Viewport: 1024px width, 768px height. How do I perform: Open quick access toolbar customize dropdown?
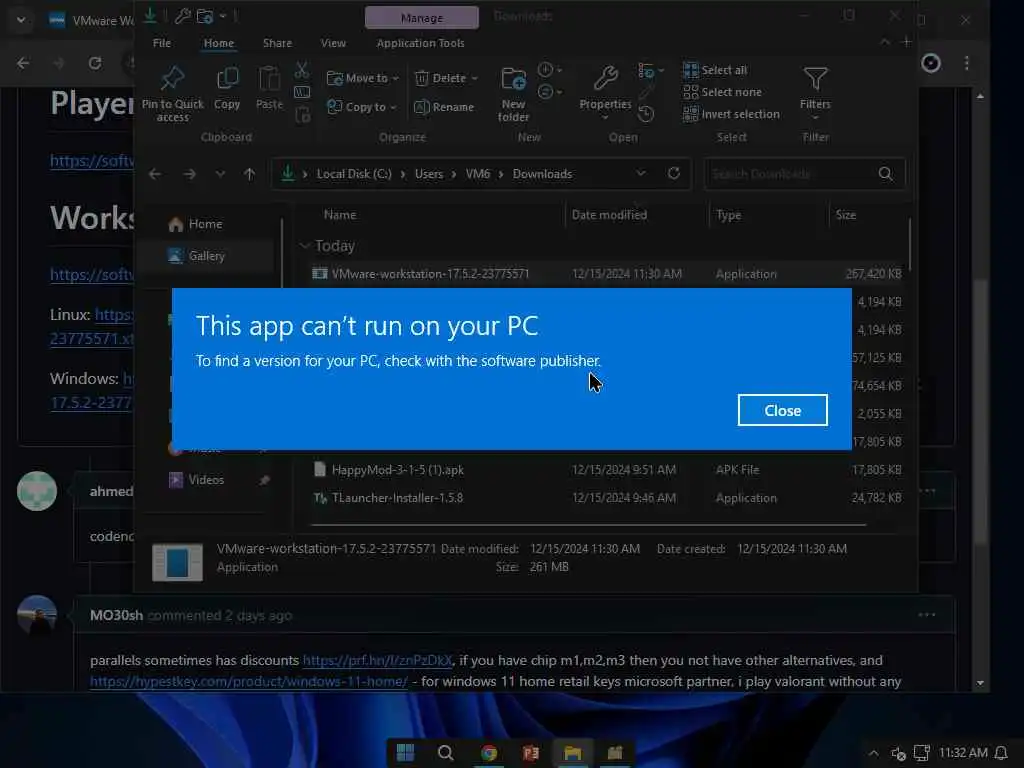[x=223, y=16]
